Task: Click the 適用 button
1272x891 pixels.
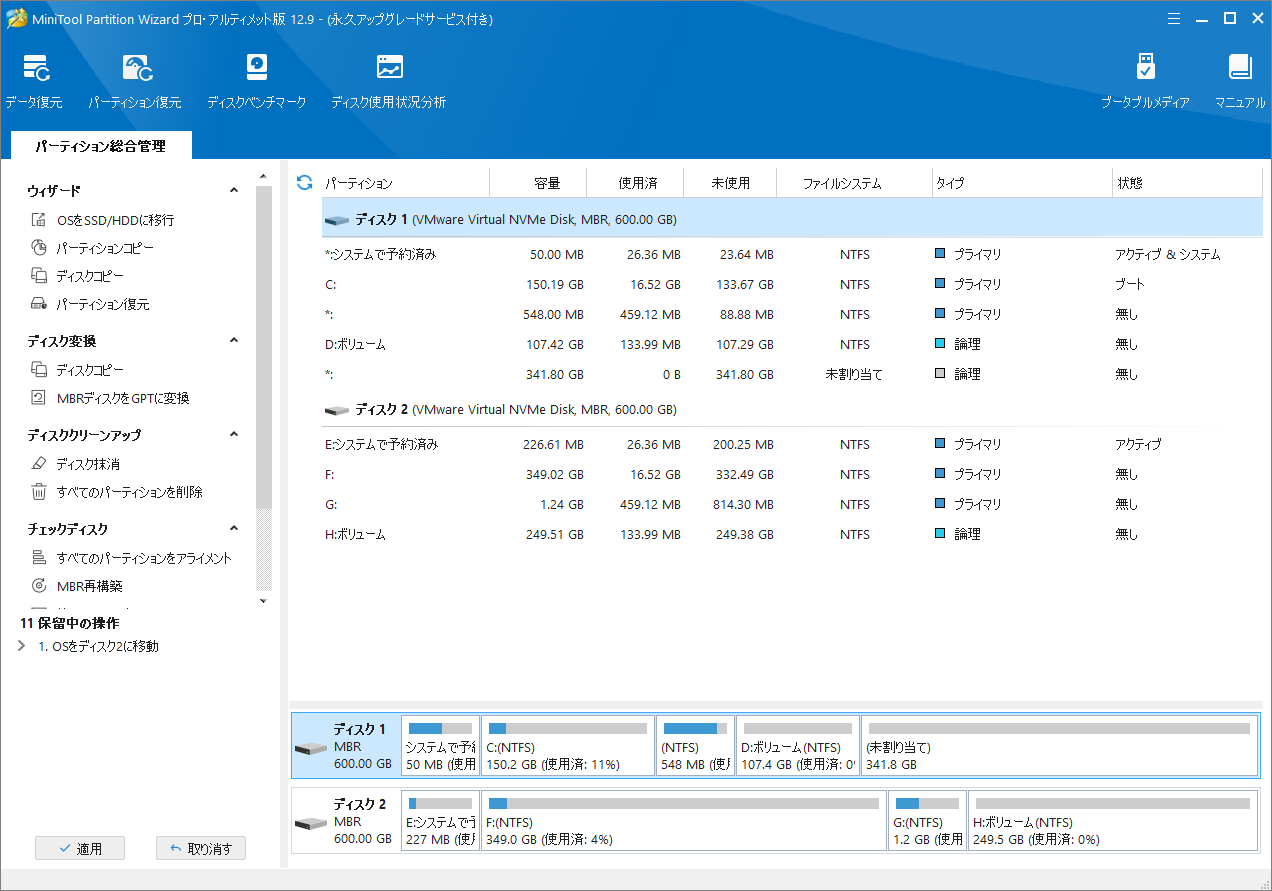Action: tap(80, 849)
